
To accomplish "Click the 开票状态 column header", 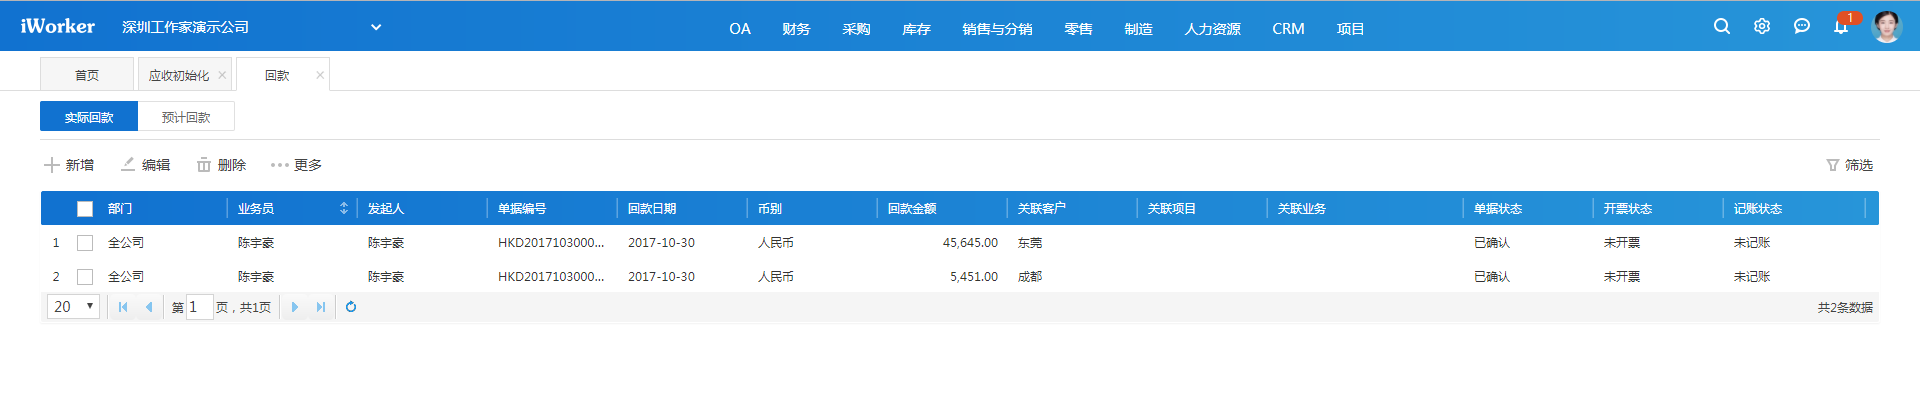I will click(x=1628, y=208).
